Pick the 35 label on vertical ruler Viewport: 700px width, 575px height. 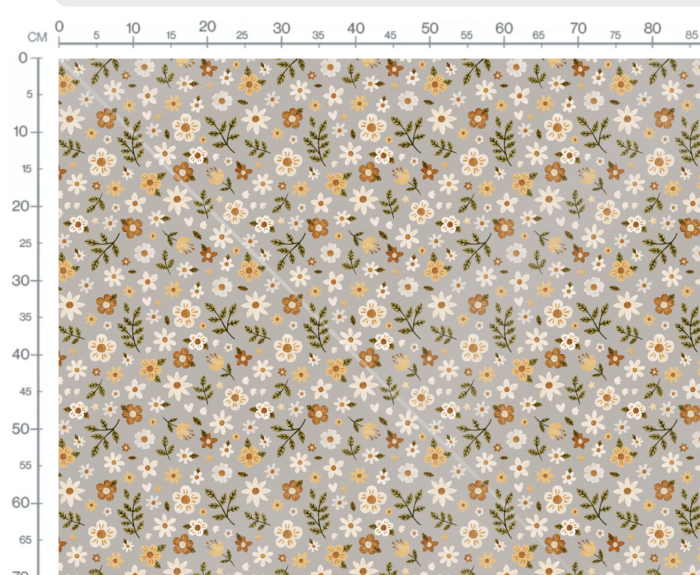click(25, 317)
